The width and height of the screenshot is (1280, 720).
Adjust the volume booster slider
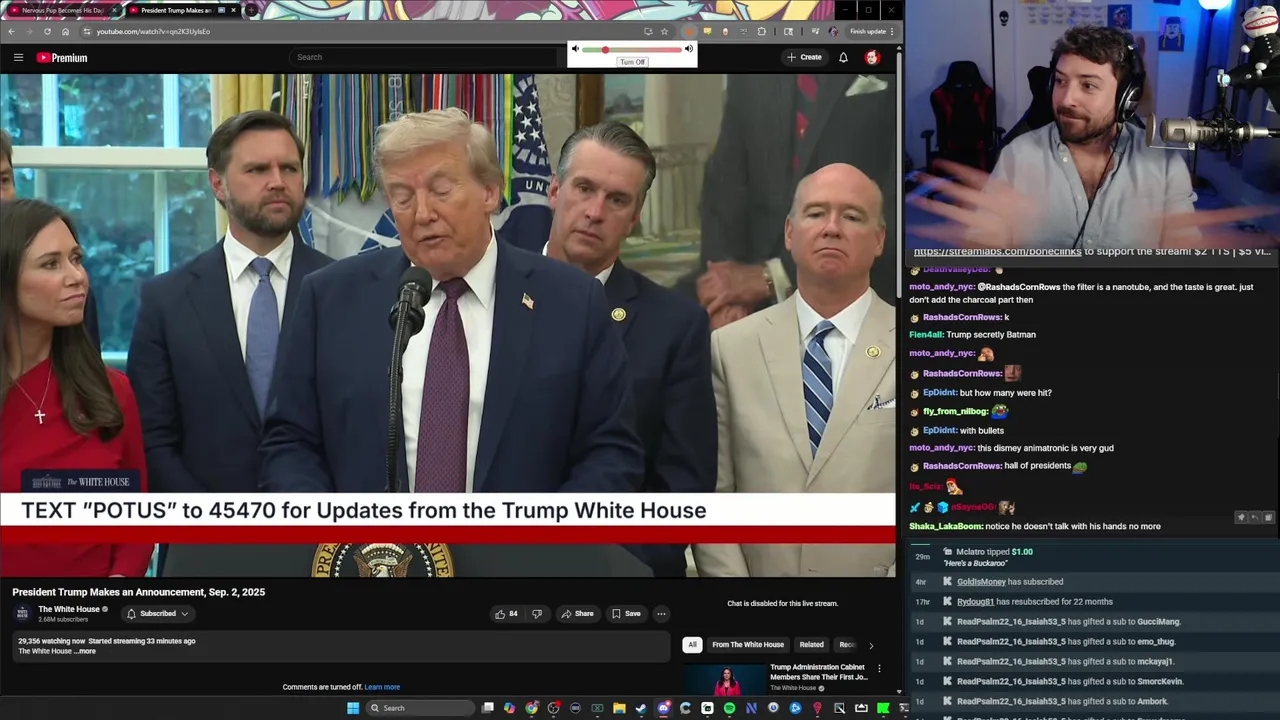click(x=631, y=49)
